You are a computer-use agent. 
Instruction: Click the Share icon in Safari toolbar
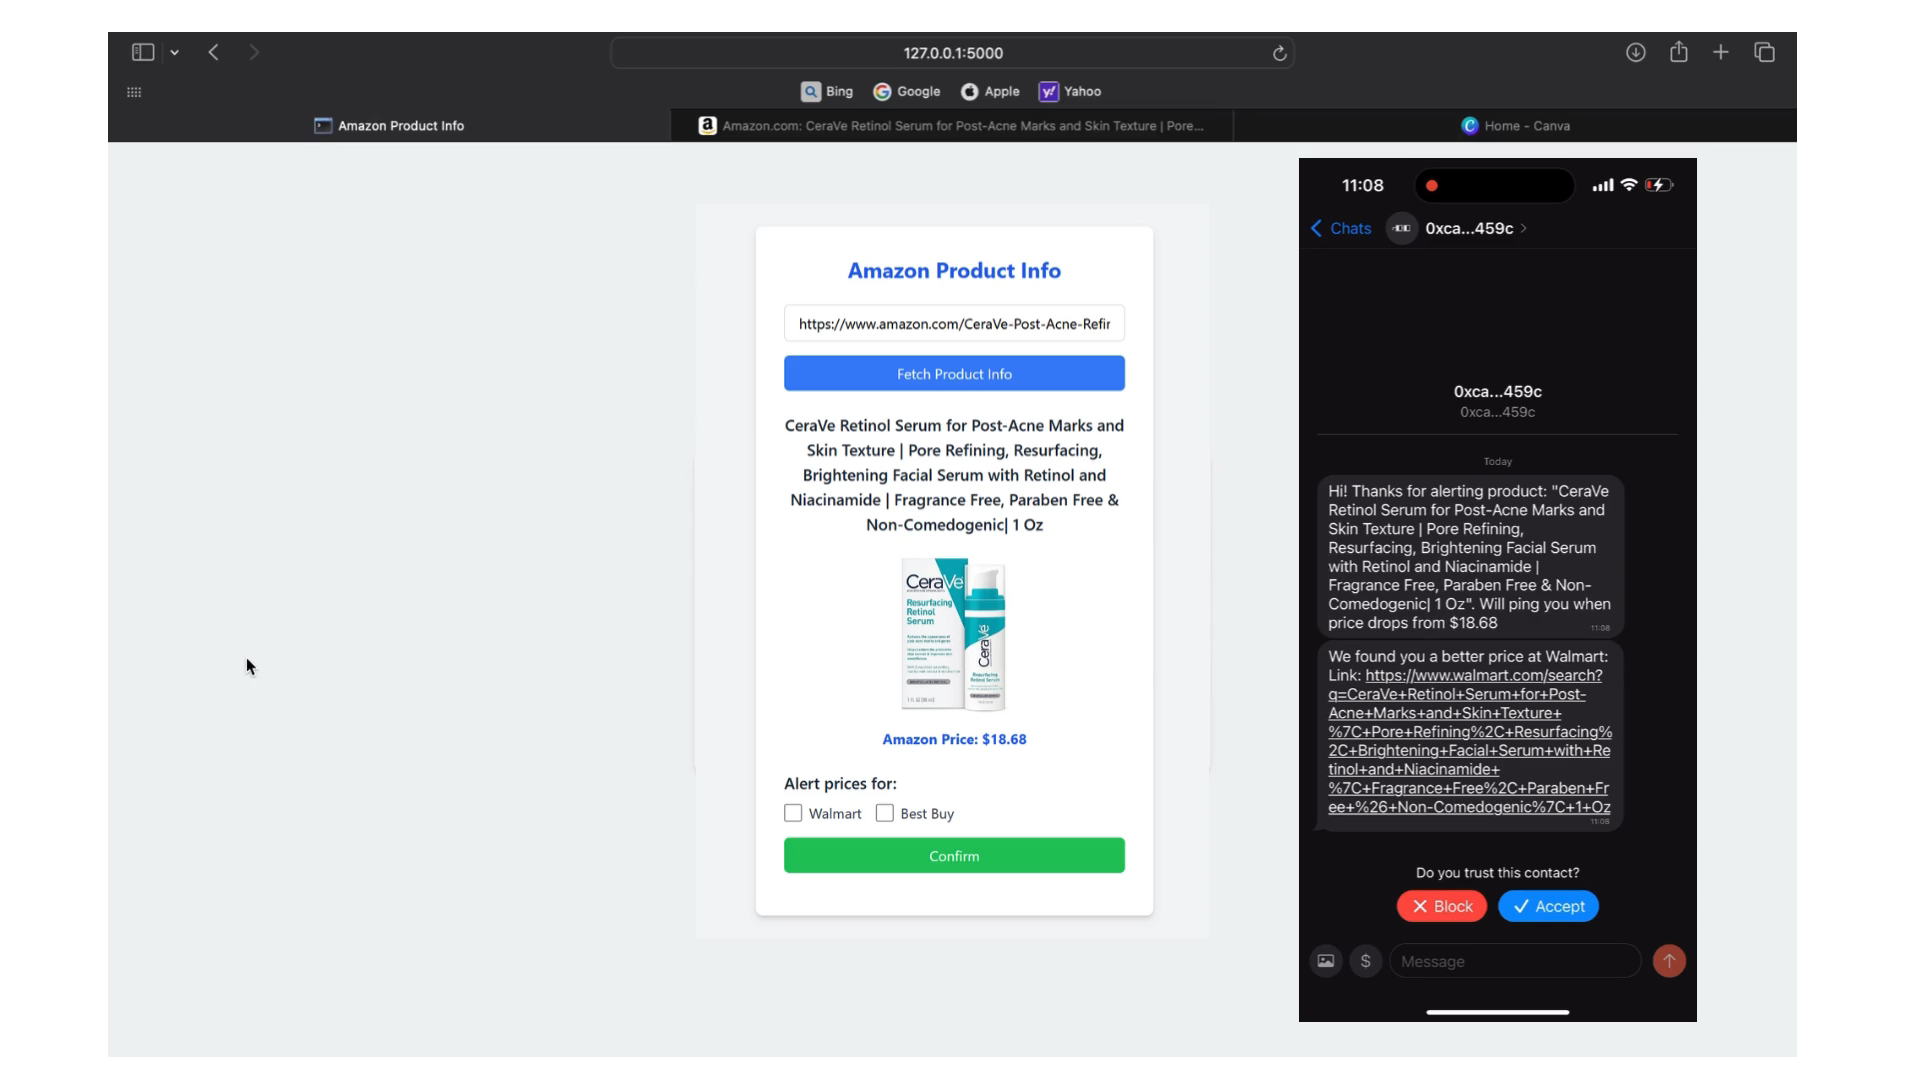[x=1679, y=52]
